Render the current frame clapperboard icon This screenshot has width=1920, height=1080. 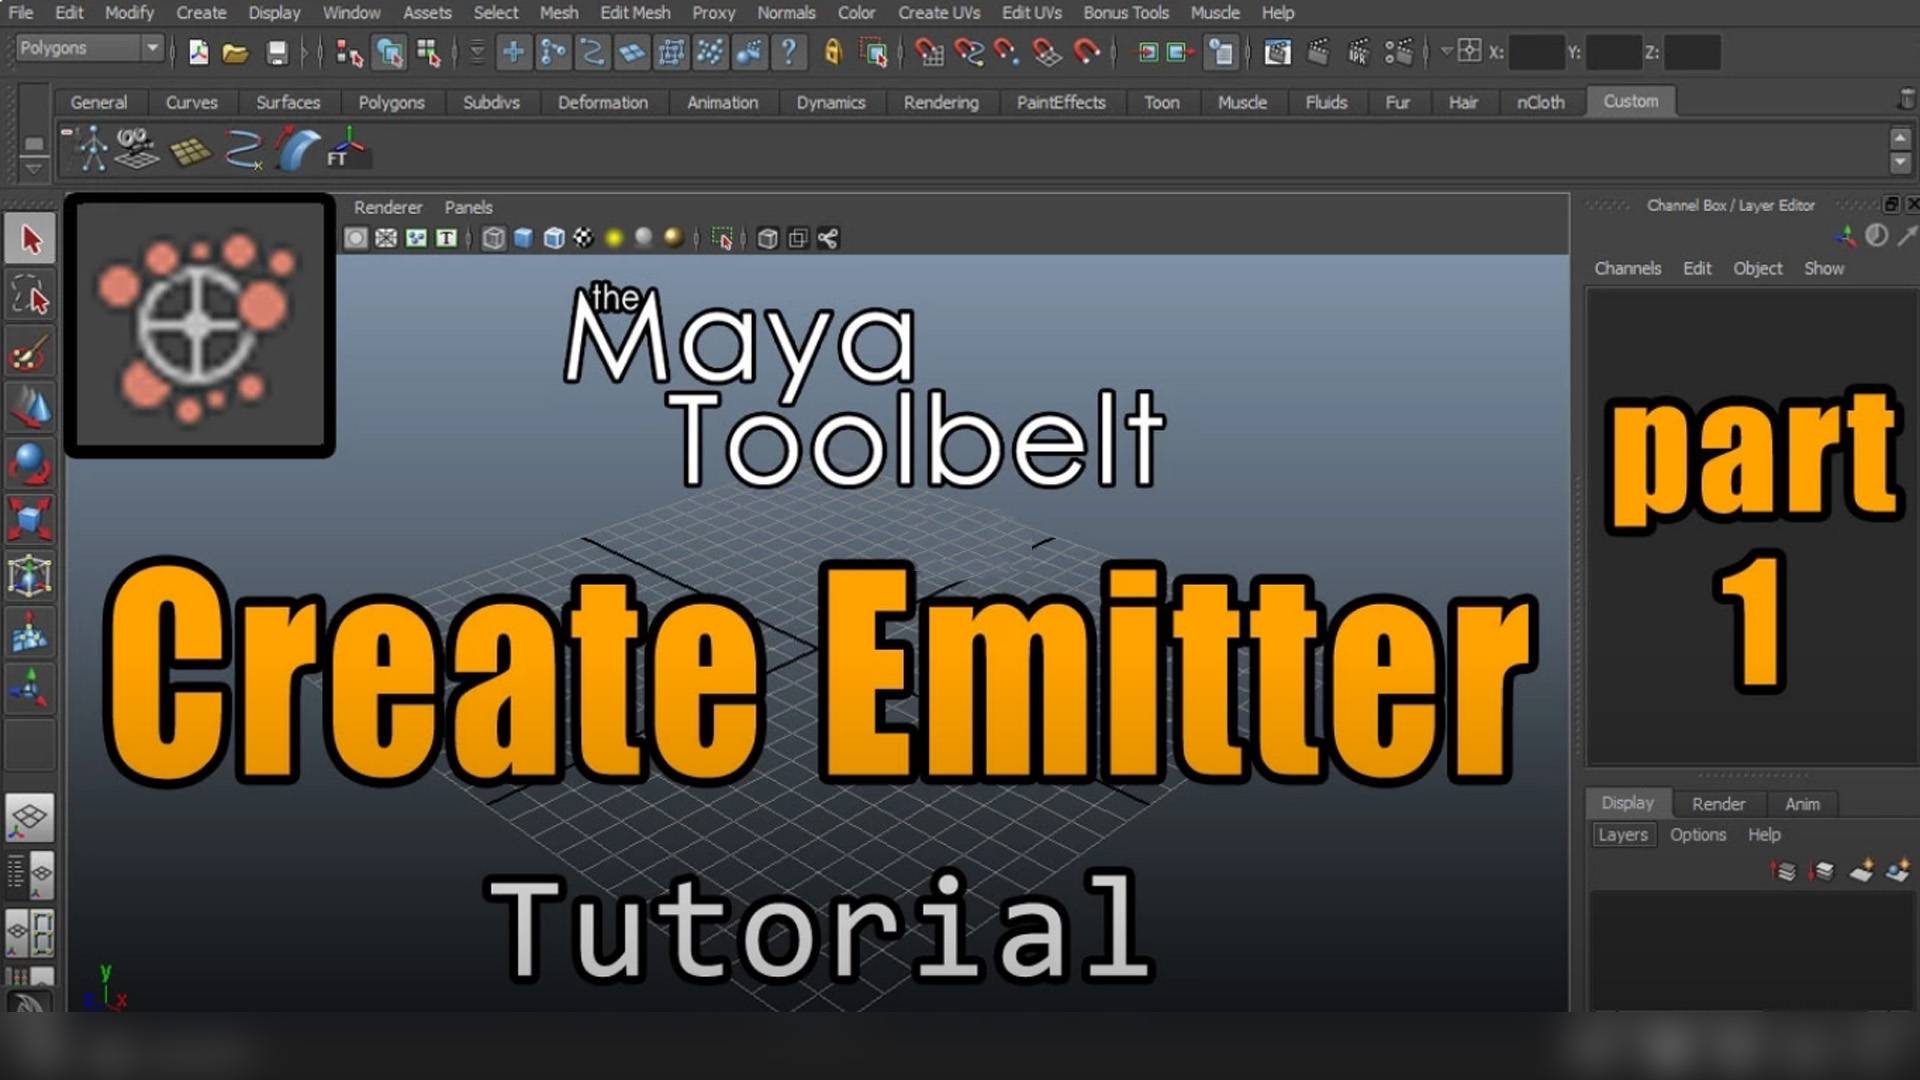[x=1319, y=52]
